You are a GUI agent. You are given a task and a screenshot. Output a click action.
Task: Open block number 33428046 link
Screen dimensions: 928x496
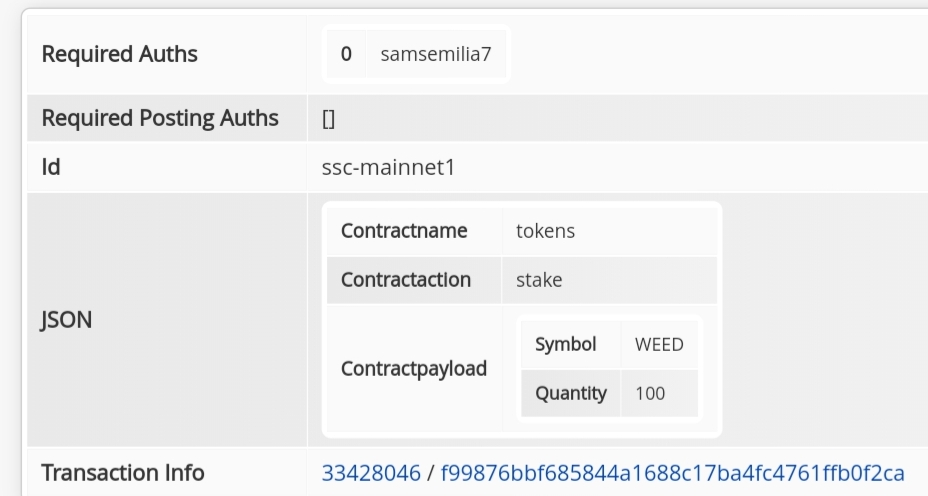(x=371, y=473)
